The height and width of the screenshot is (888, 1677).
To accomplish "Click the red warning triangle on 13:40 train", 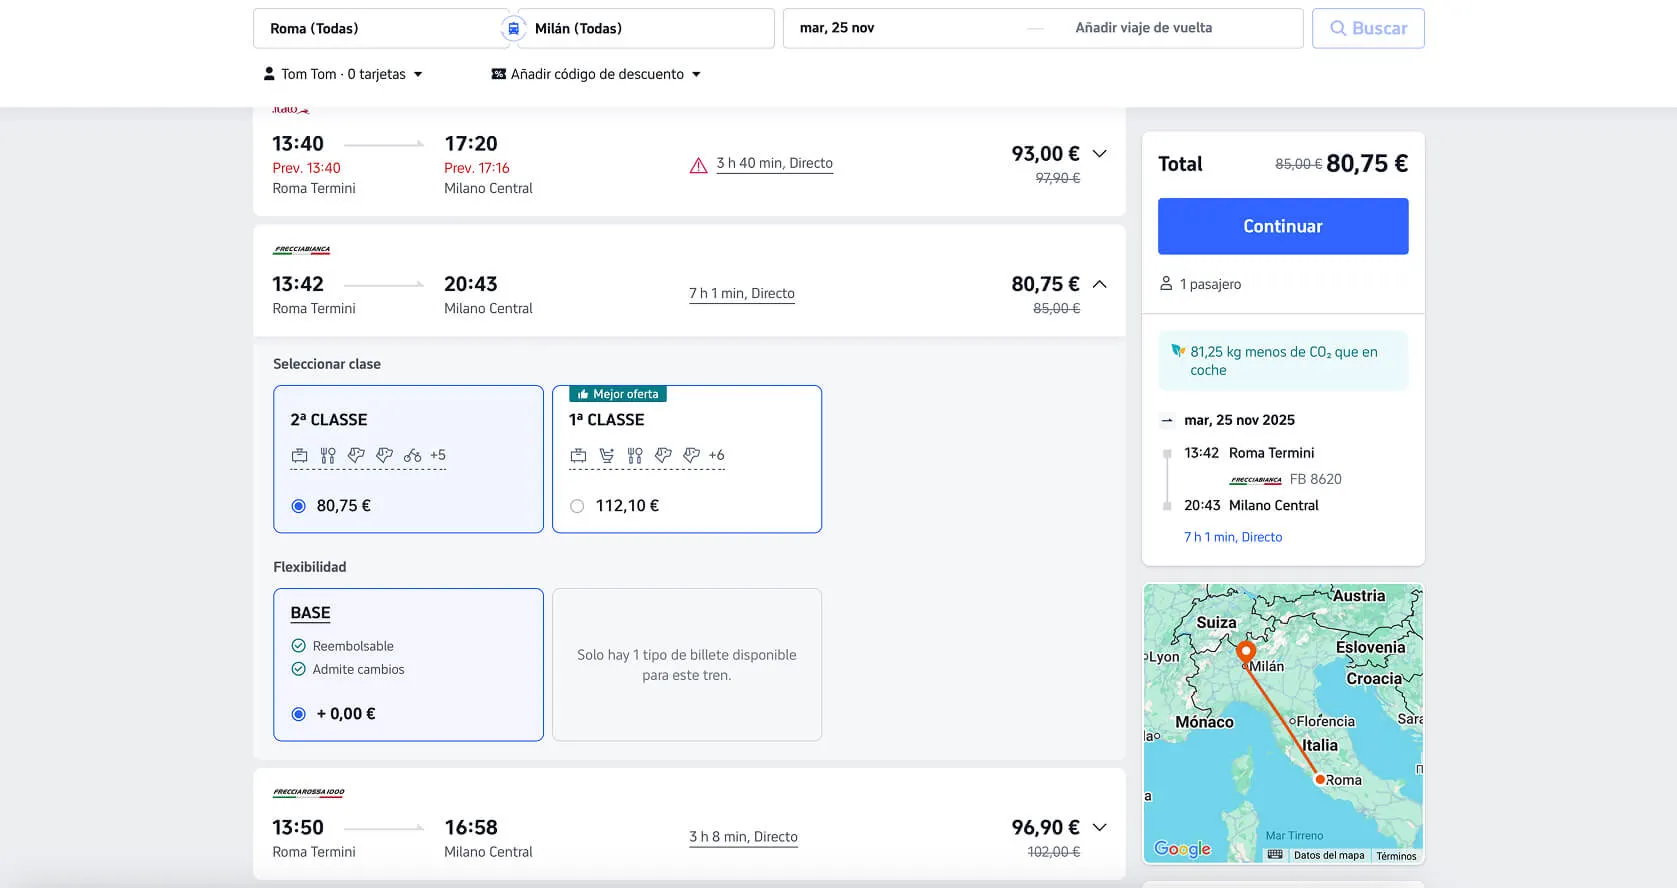I will pos(699,165).
